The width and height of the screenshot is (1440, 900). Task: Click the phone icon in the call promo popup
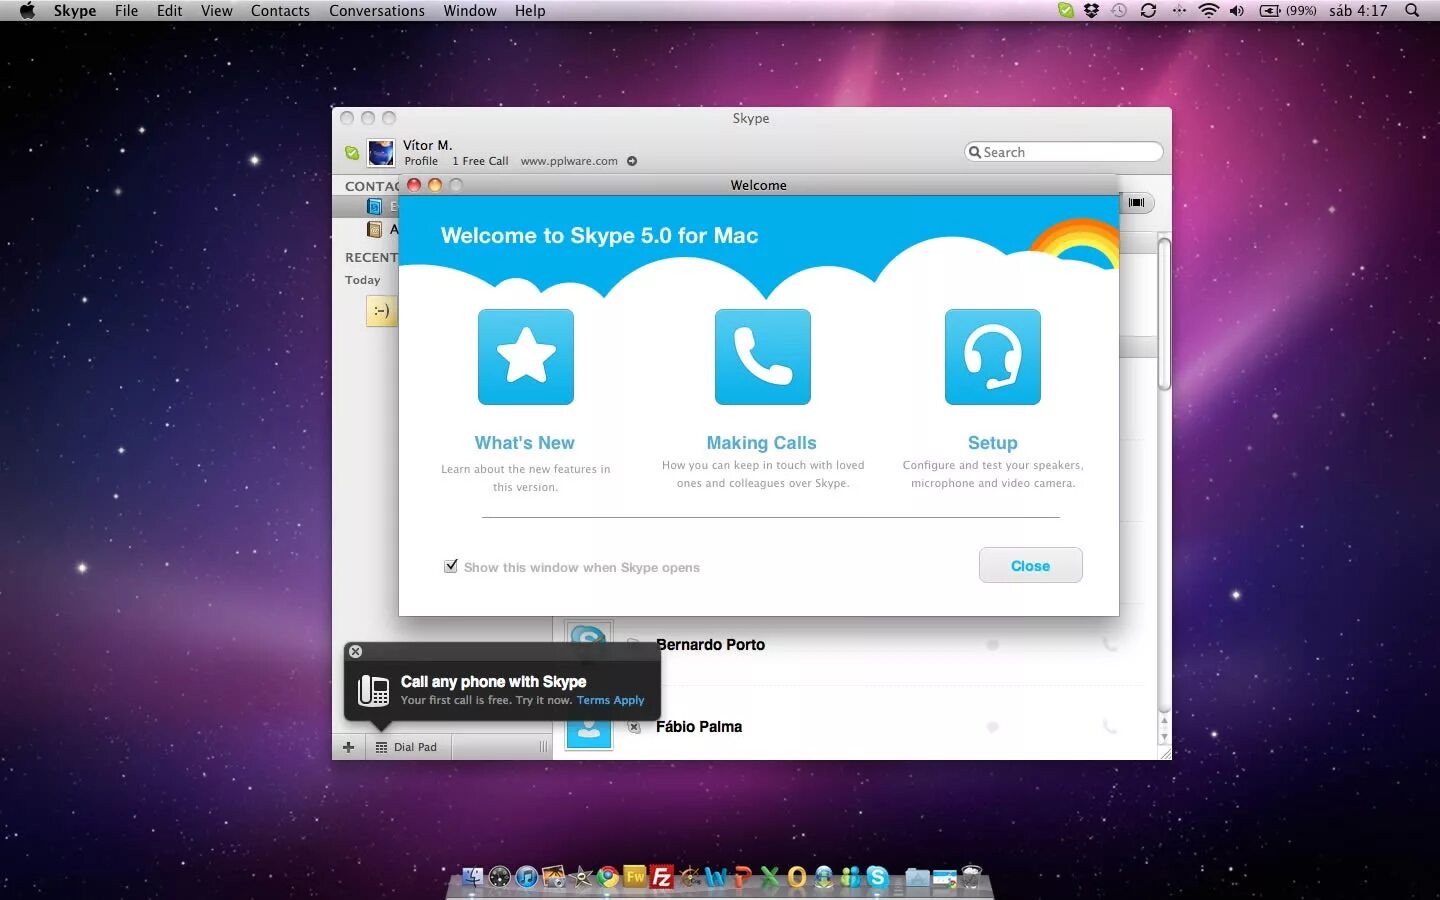coord(374,690)
